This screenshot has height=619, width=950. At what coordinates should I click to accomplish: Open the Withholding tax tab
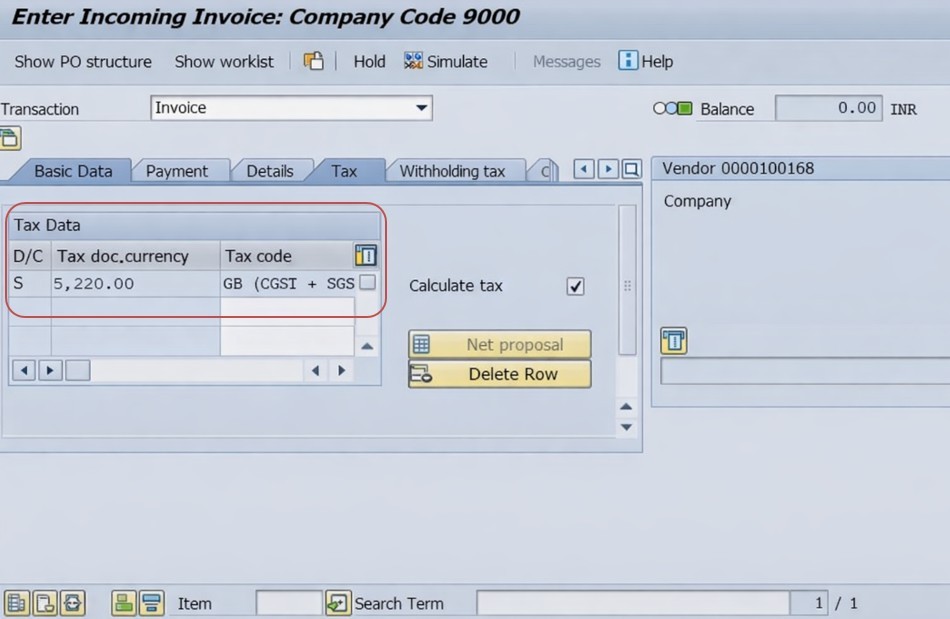[x=452, y=171]
